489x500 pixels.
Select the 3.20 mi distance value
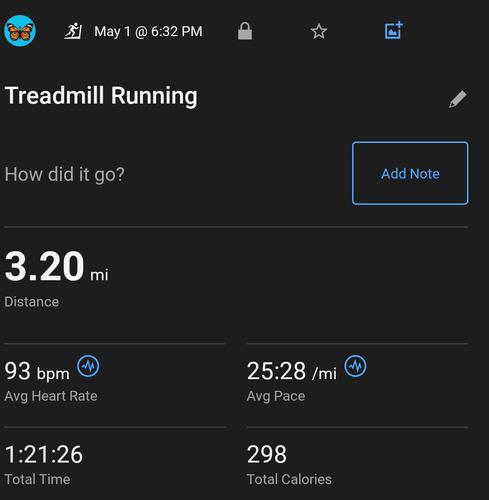pos(56,267)
